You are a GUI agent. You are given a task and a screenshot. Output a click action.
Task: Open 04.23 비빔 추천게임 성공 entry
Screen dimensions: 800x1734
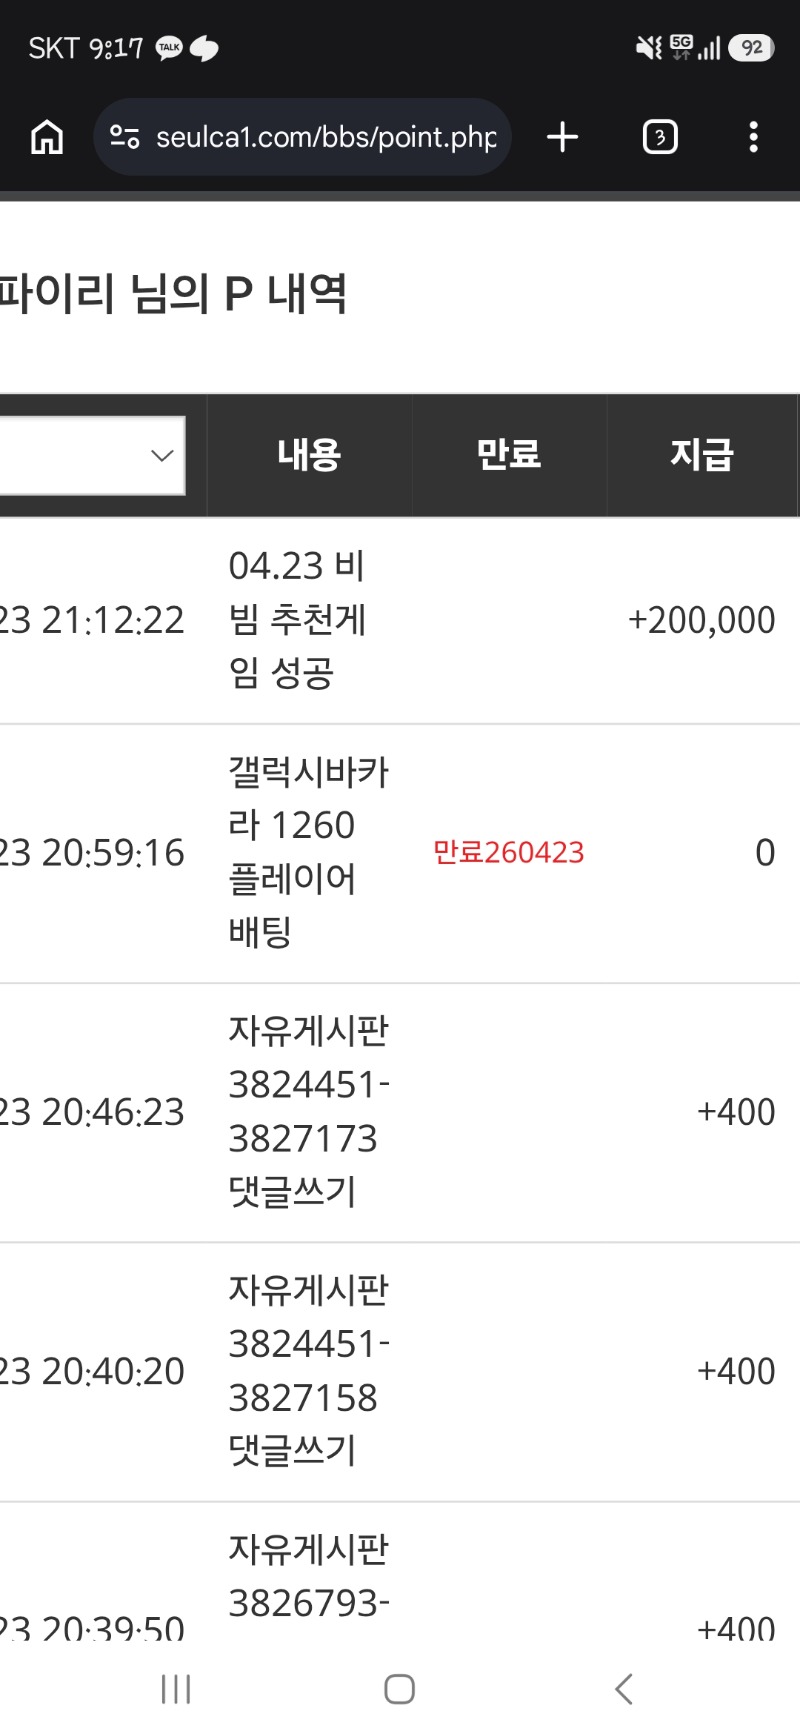[x=298, y=619]
